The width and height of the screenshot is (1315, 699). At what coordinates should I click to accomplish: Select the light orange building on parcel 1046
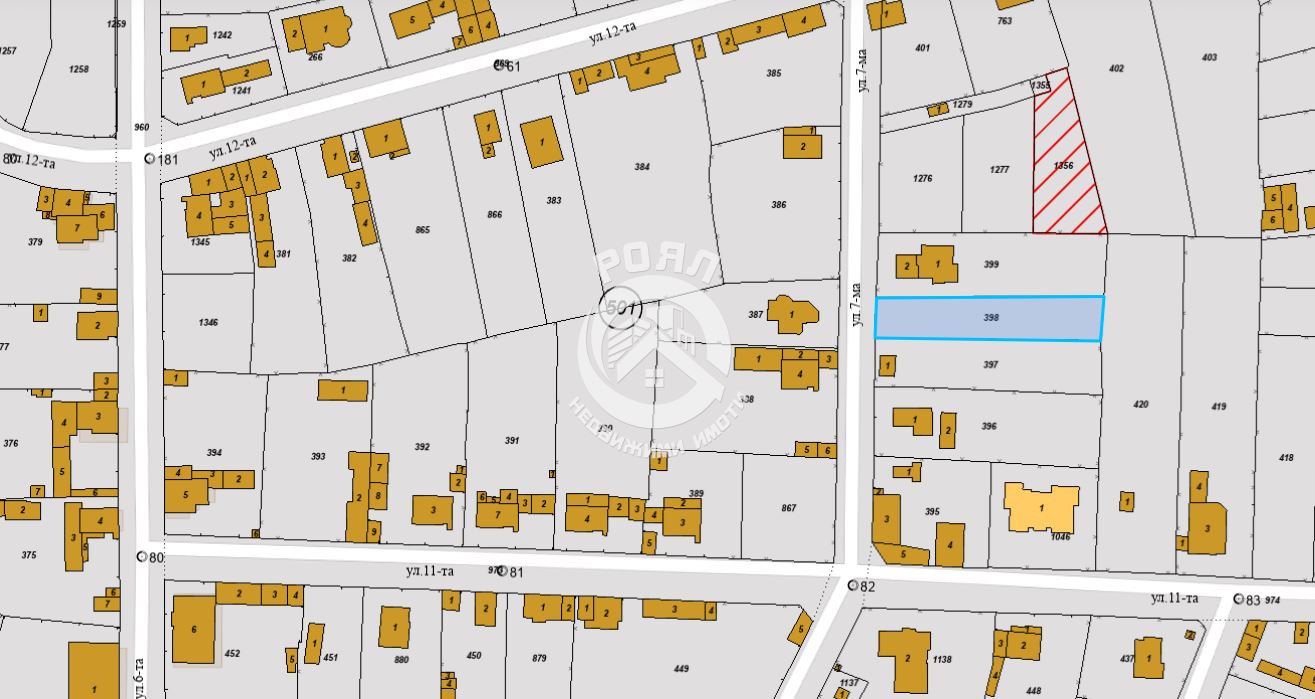[x=1041, y=507]
